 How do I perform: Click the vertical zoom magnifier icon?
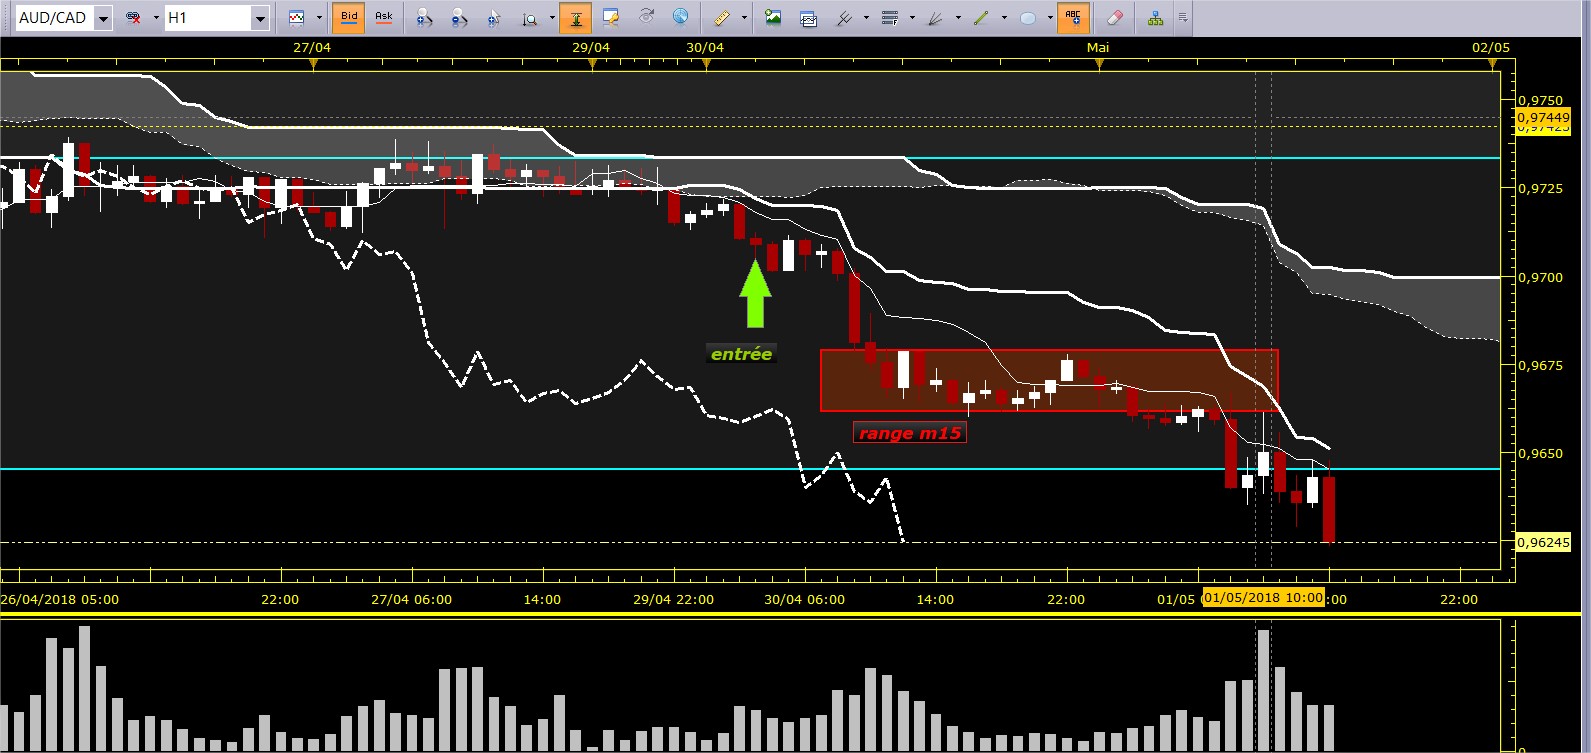[530, 18]
